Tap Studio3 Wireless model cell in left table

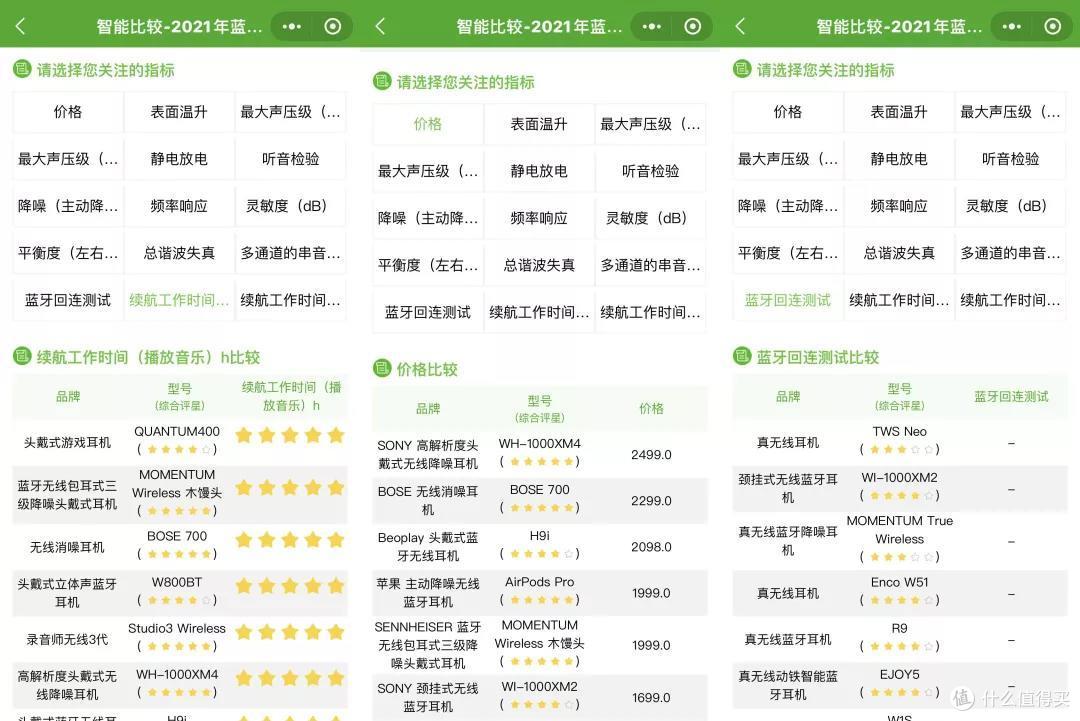click(x=177, y=637)
